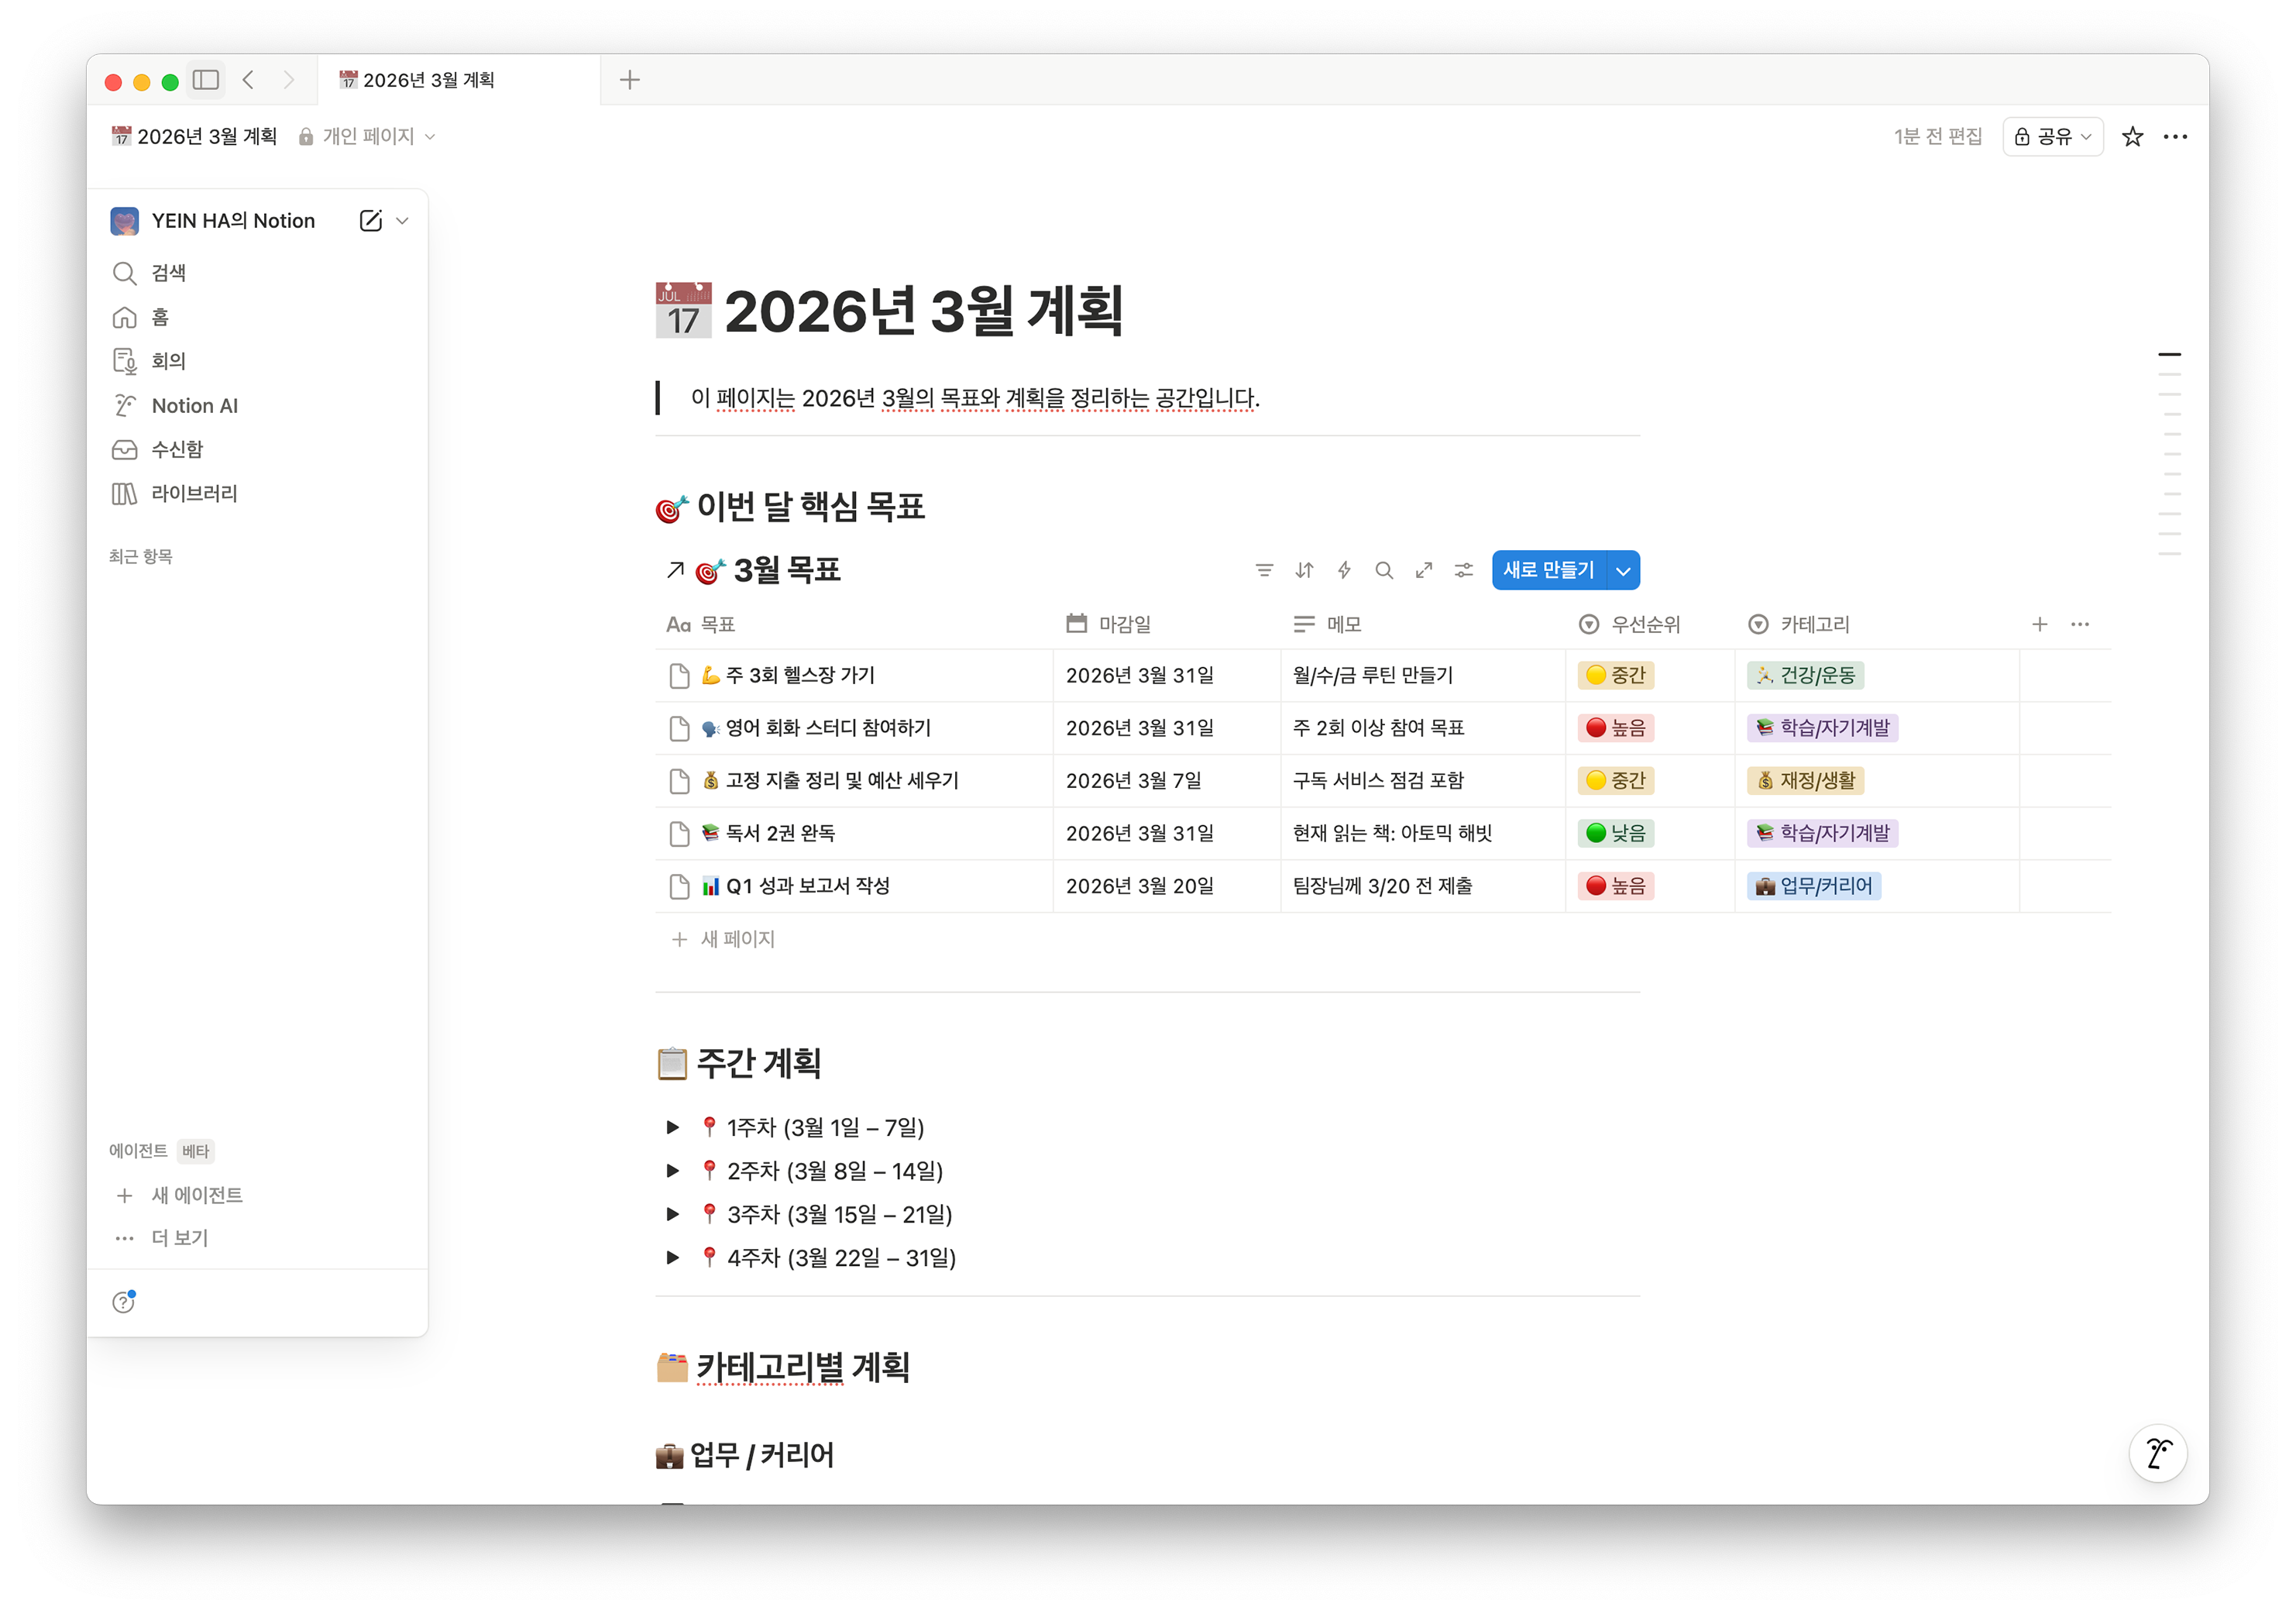Open Notion AI in the sidebar
2296x1610 pixels.
[x=194, y=406]
